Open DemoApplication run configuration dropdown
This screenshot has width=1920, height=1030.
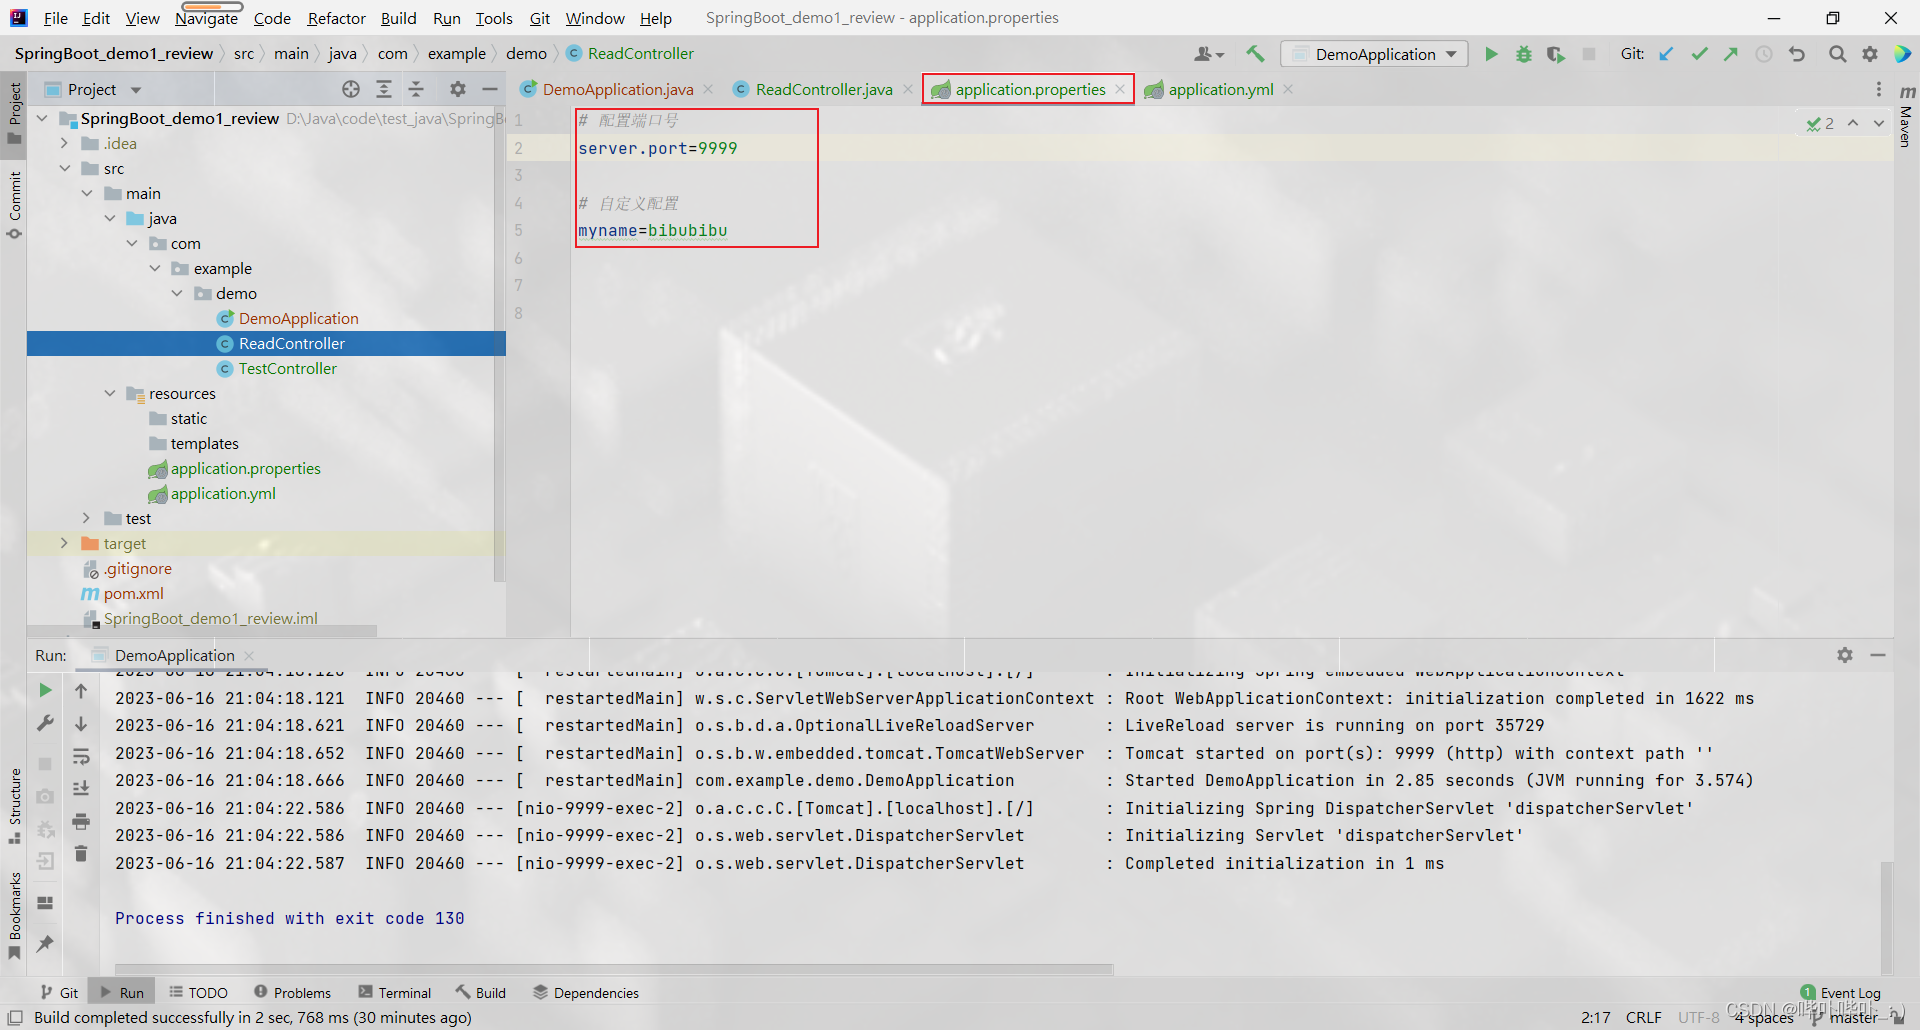click(x=1374, y=54)
